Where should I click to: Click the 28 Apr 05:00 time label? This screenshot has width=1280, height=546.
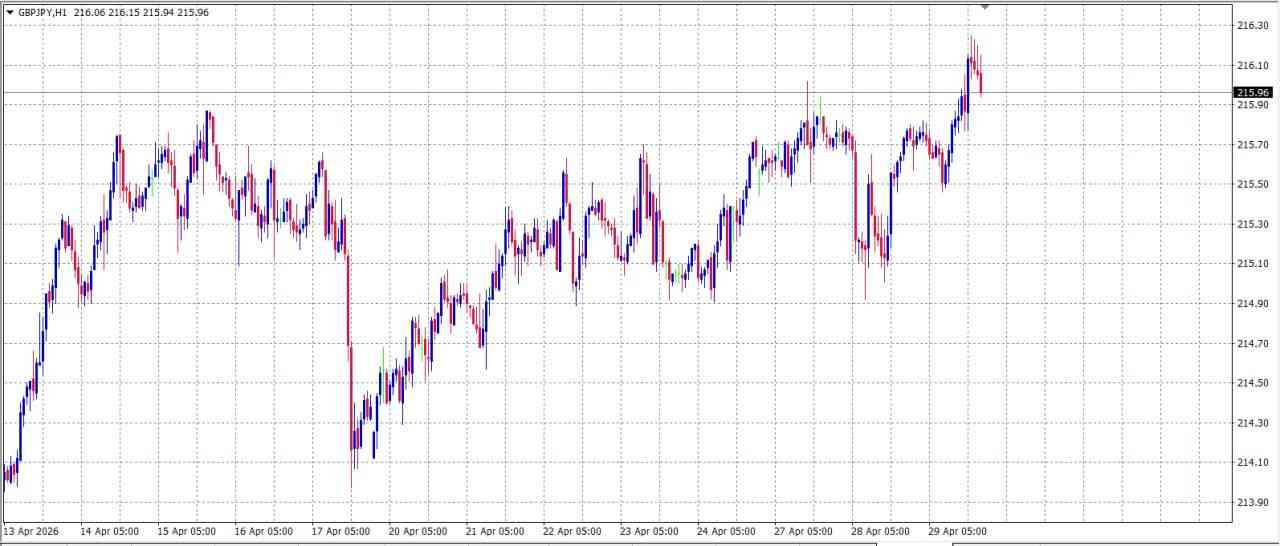tap(880, 531)
